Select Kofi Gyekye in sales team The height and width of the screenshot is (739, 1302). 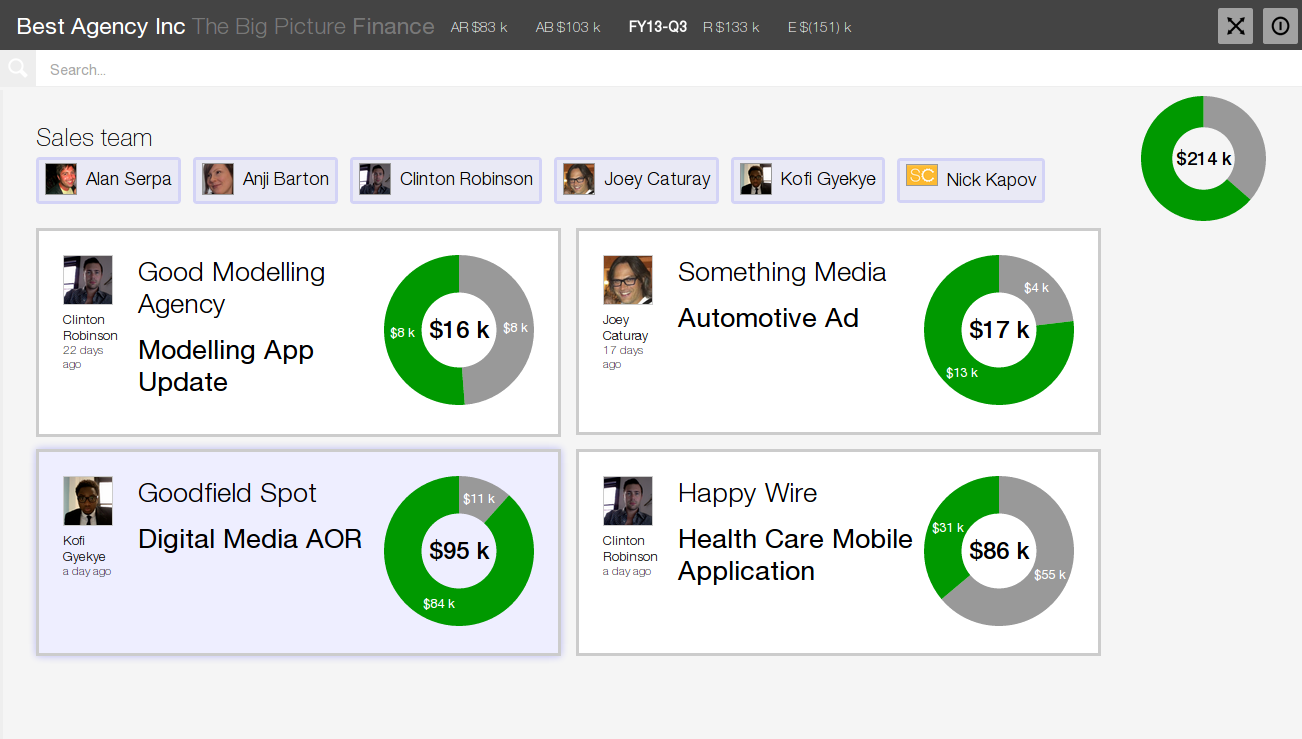808,180
